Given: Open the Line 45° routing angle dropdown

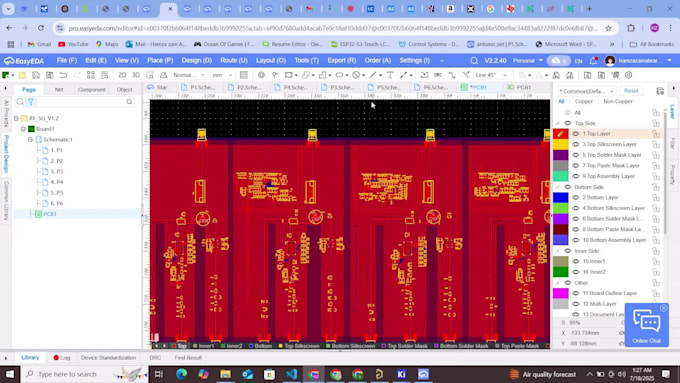Looking at the screenshot, I should [x=491, y=75].
